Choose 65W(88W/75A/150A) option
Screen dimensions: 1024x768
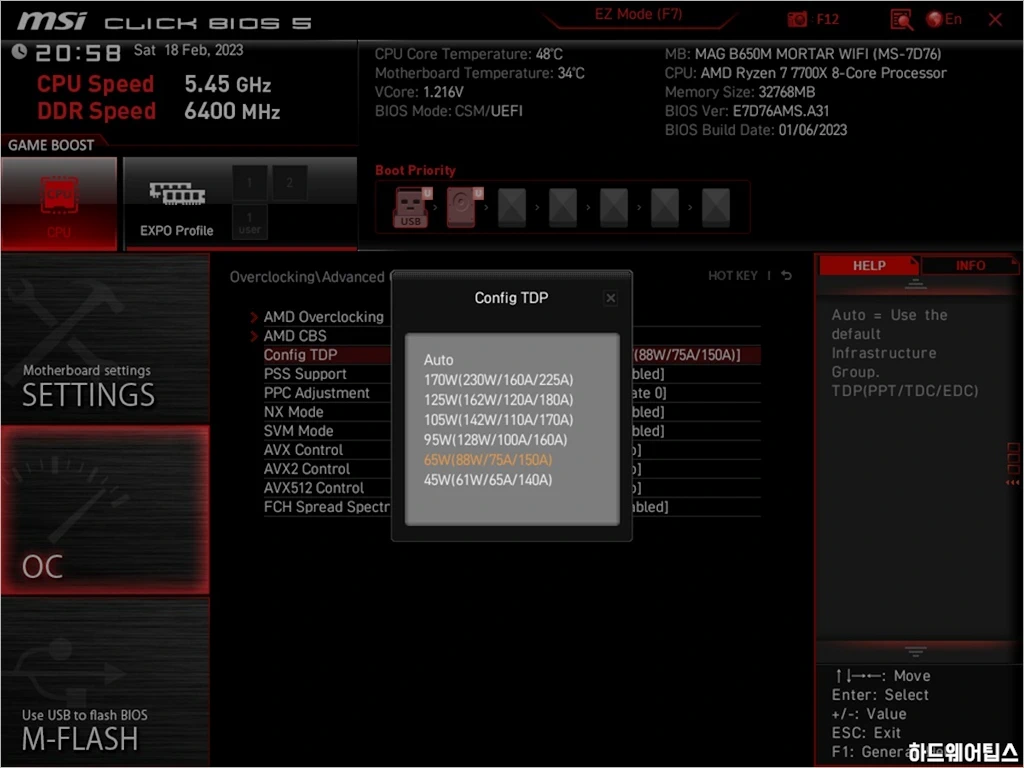coord(488,460)
